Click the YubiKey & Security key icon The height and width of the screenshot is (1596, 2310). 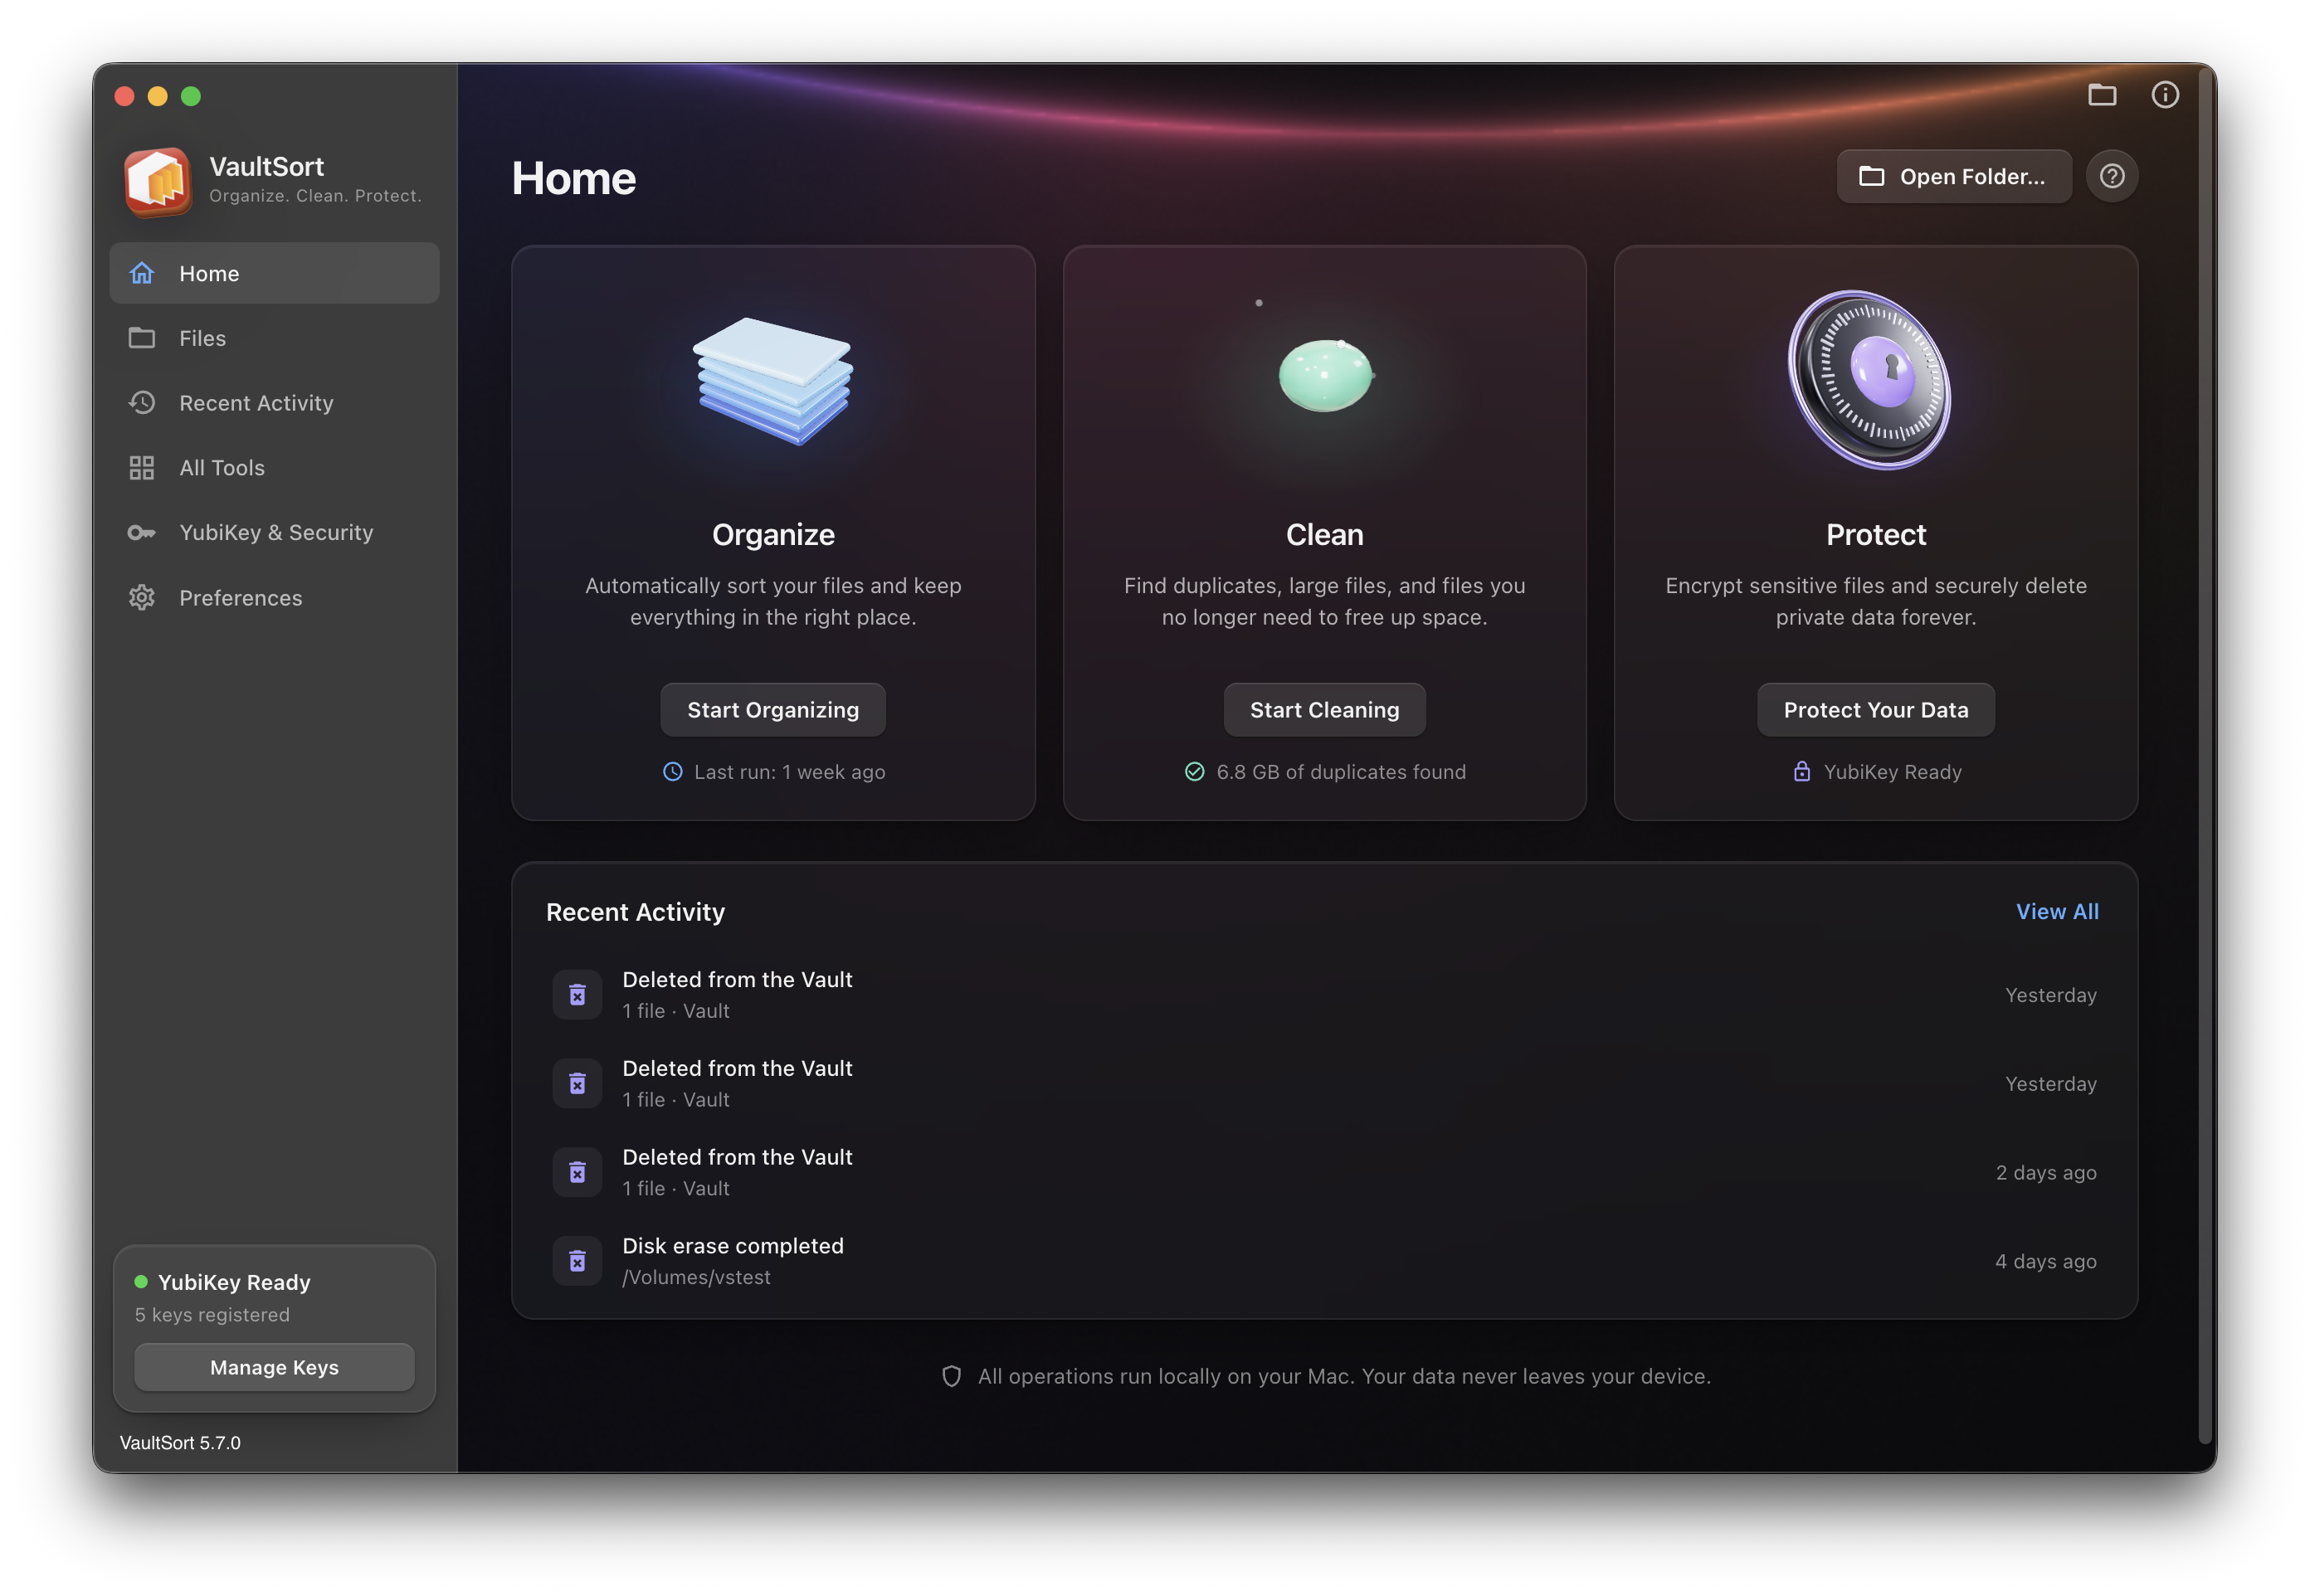[x=142, y=533]
